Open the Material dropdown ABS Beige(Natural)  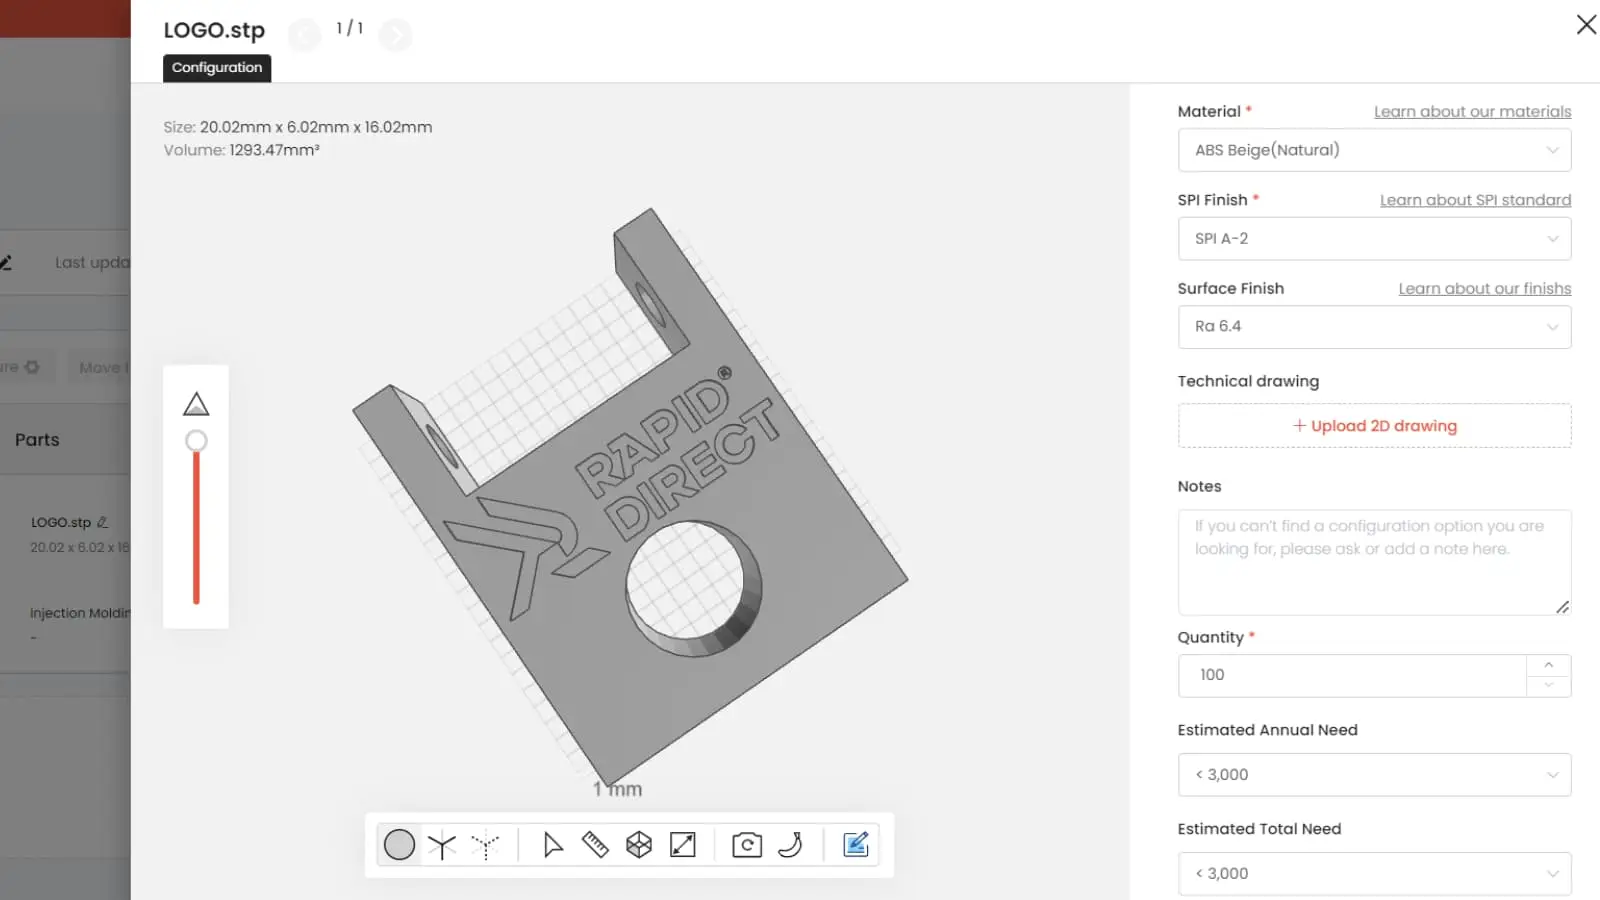[x=1374, y=150]
